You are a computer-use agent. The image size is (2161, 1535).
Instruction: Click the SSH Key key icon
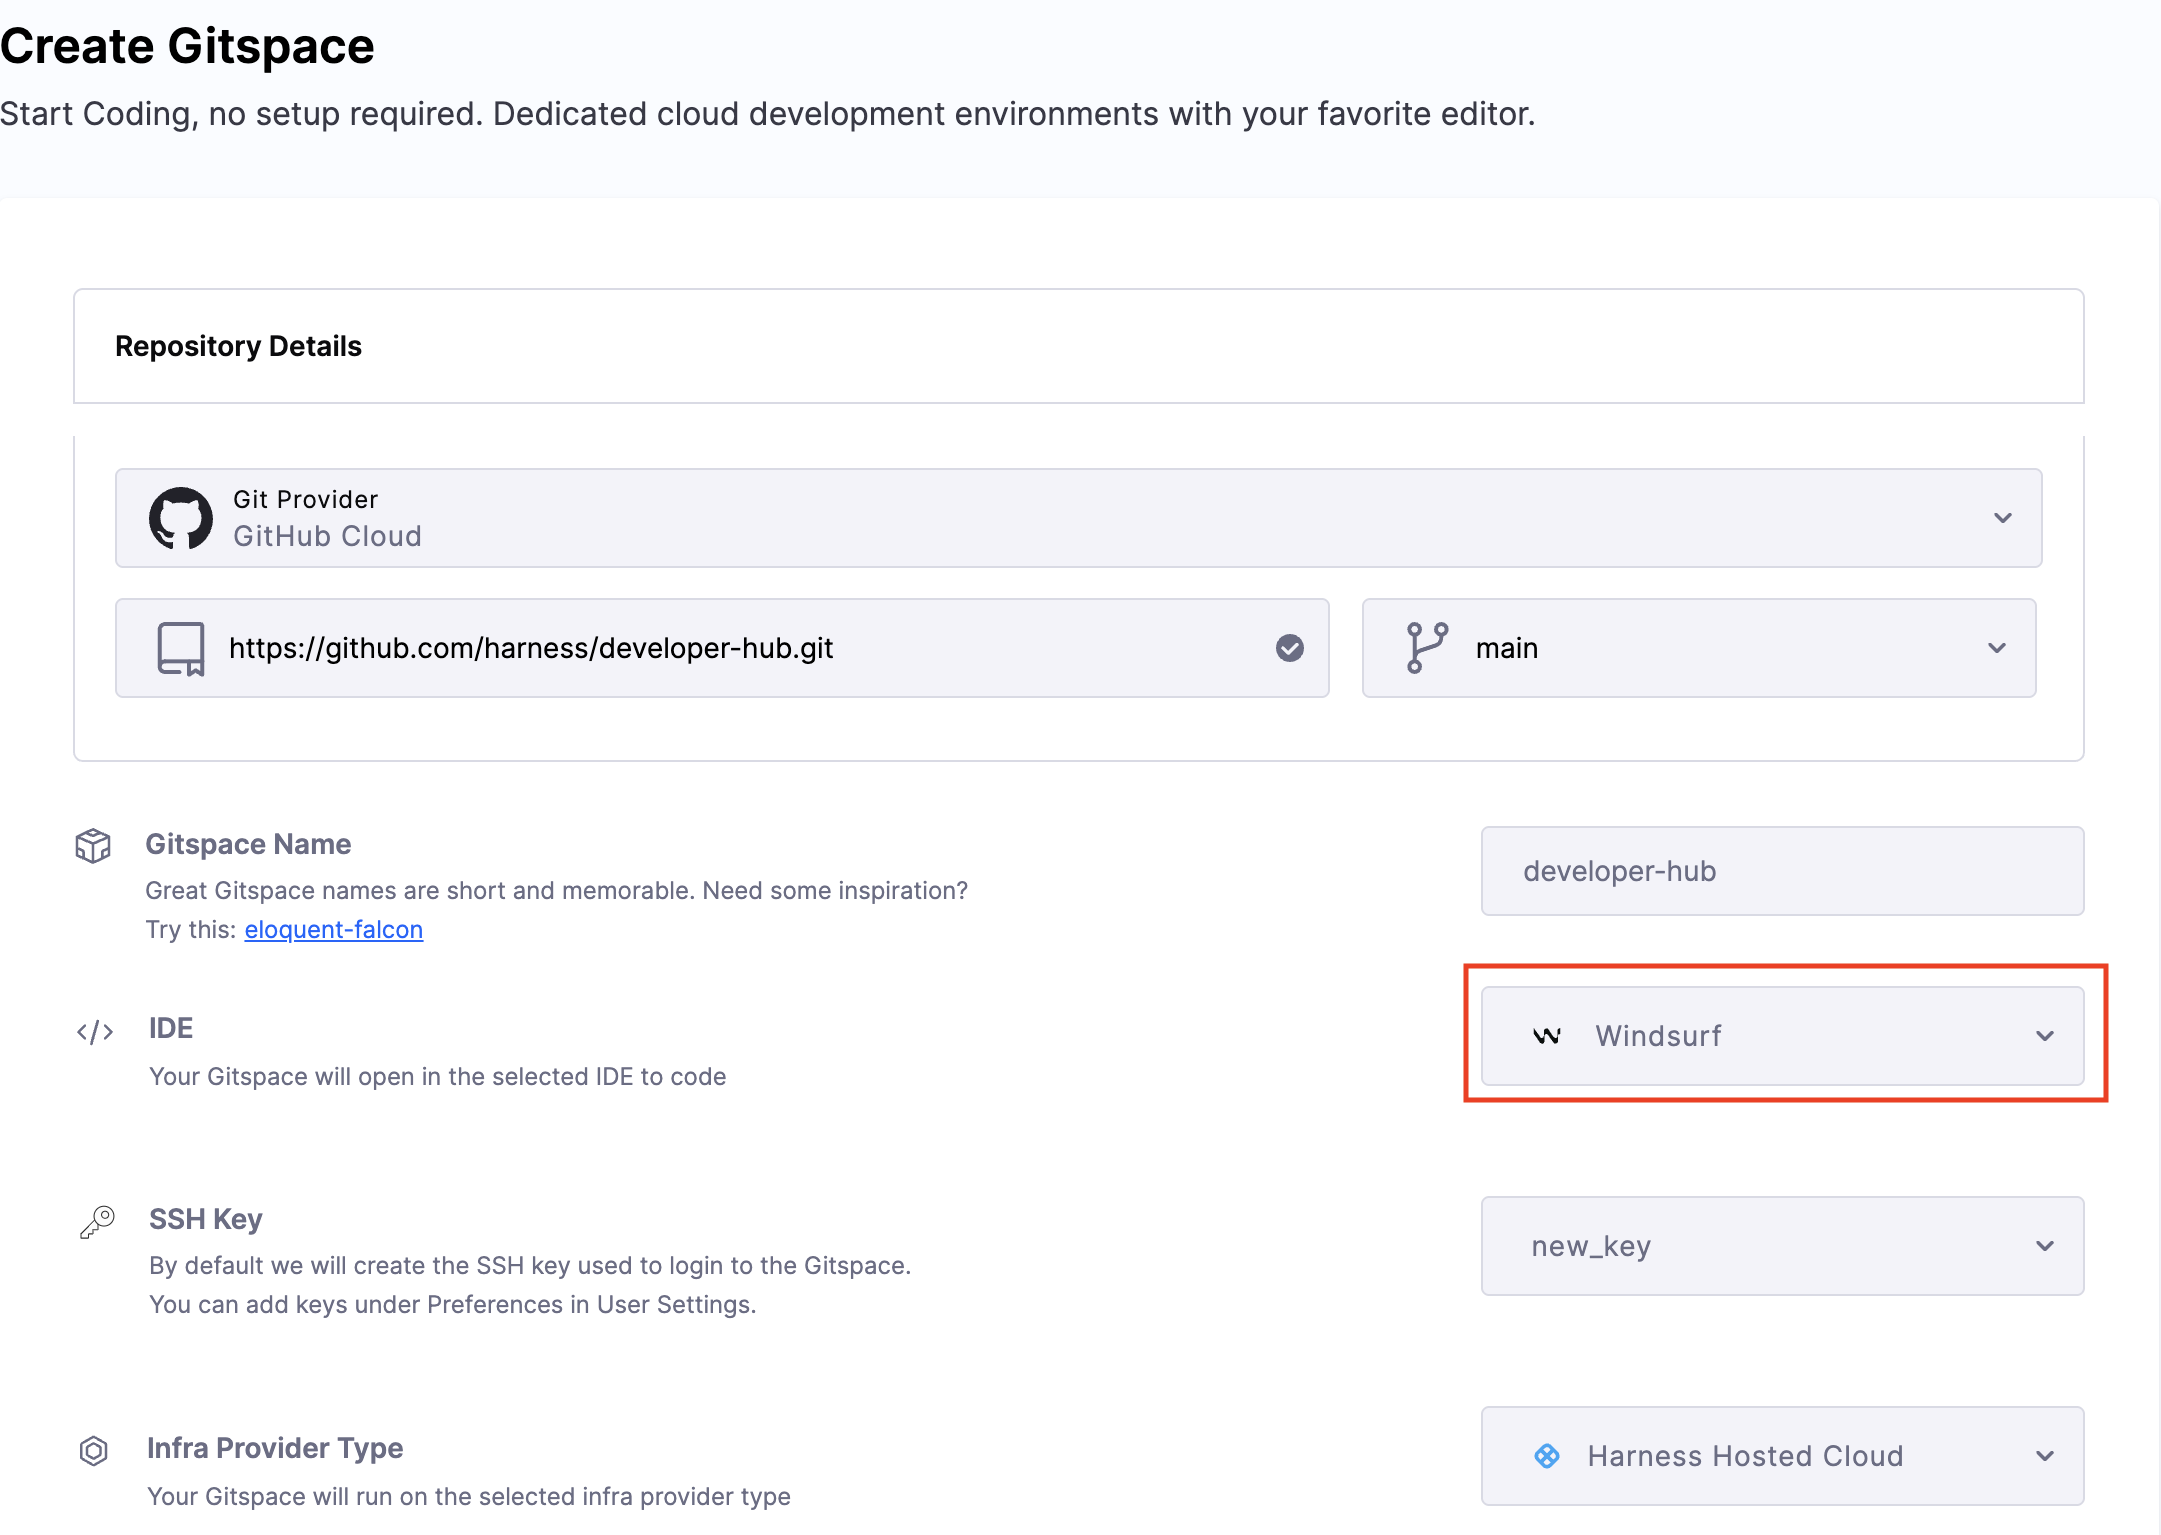pyautogui.click(x=97, y=1222)
